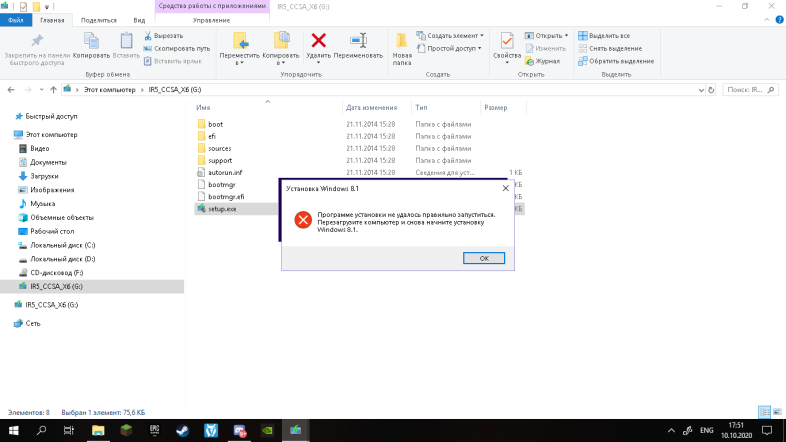This screenshot has width=786, height=442.
Task: Select Быстрый доступ in the navigation pane
Action: click(x=51, y=116)
